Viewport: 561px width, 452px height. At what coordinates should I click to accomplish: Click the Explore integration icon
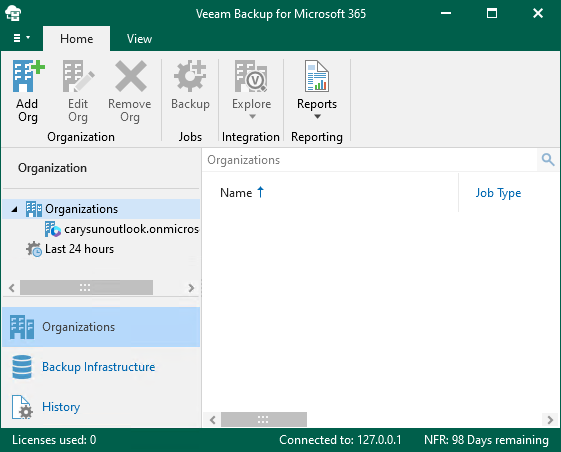(251, 76)
